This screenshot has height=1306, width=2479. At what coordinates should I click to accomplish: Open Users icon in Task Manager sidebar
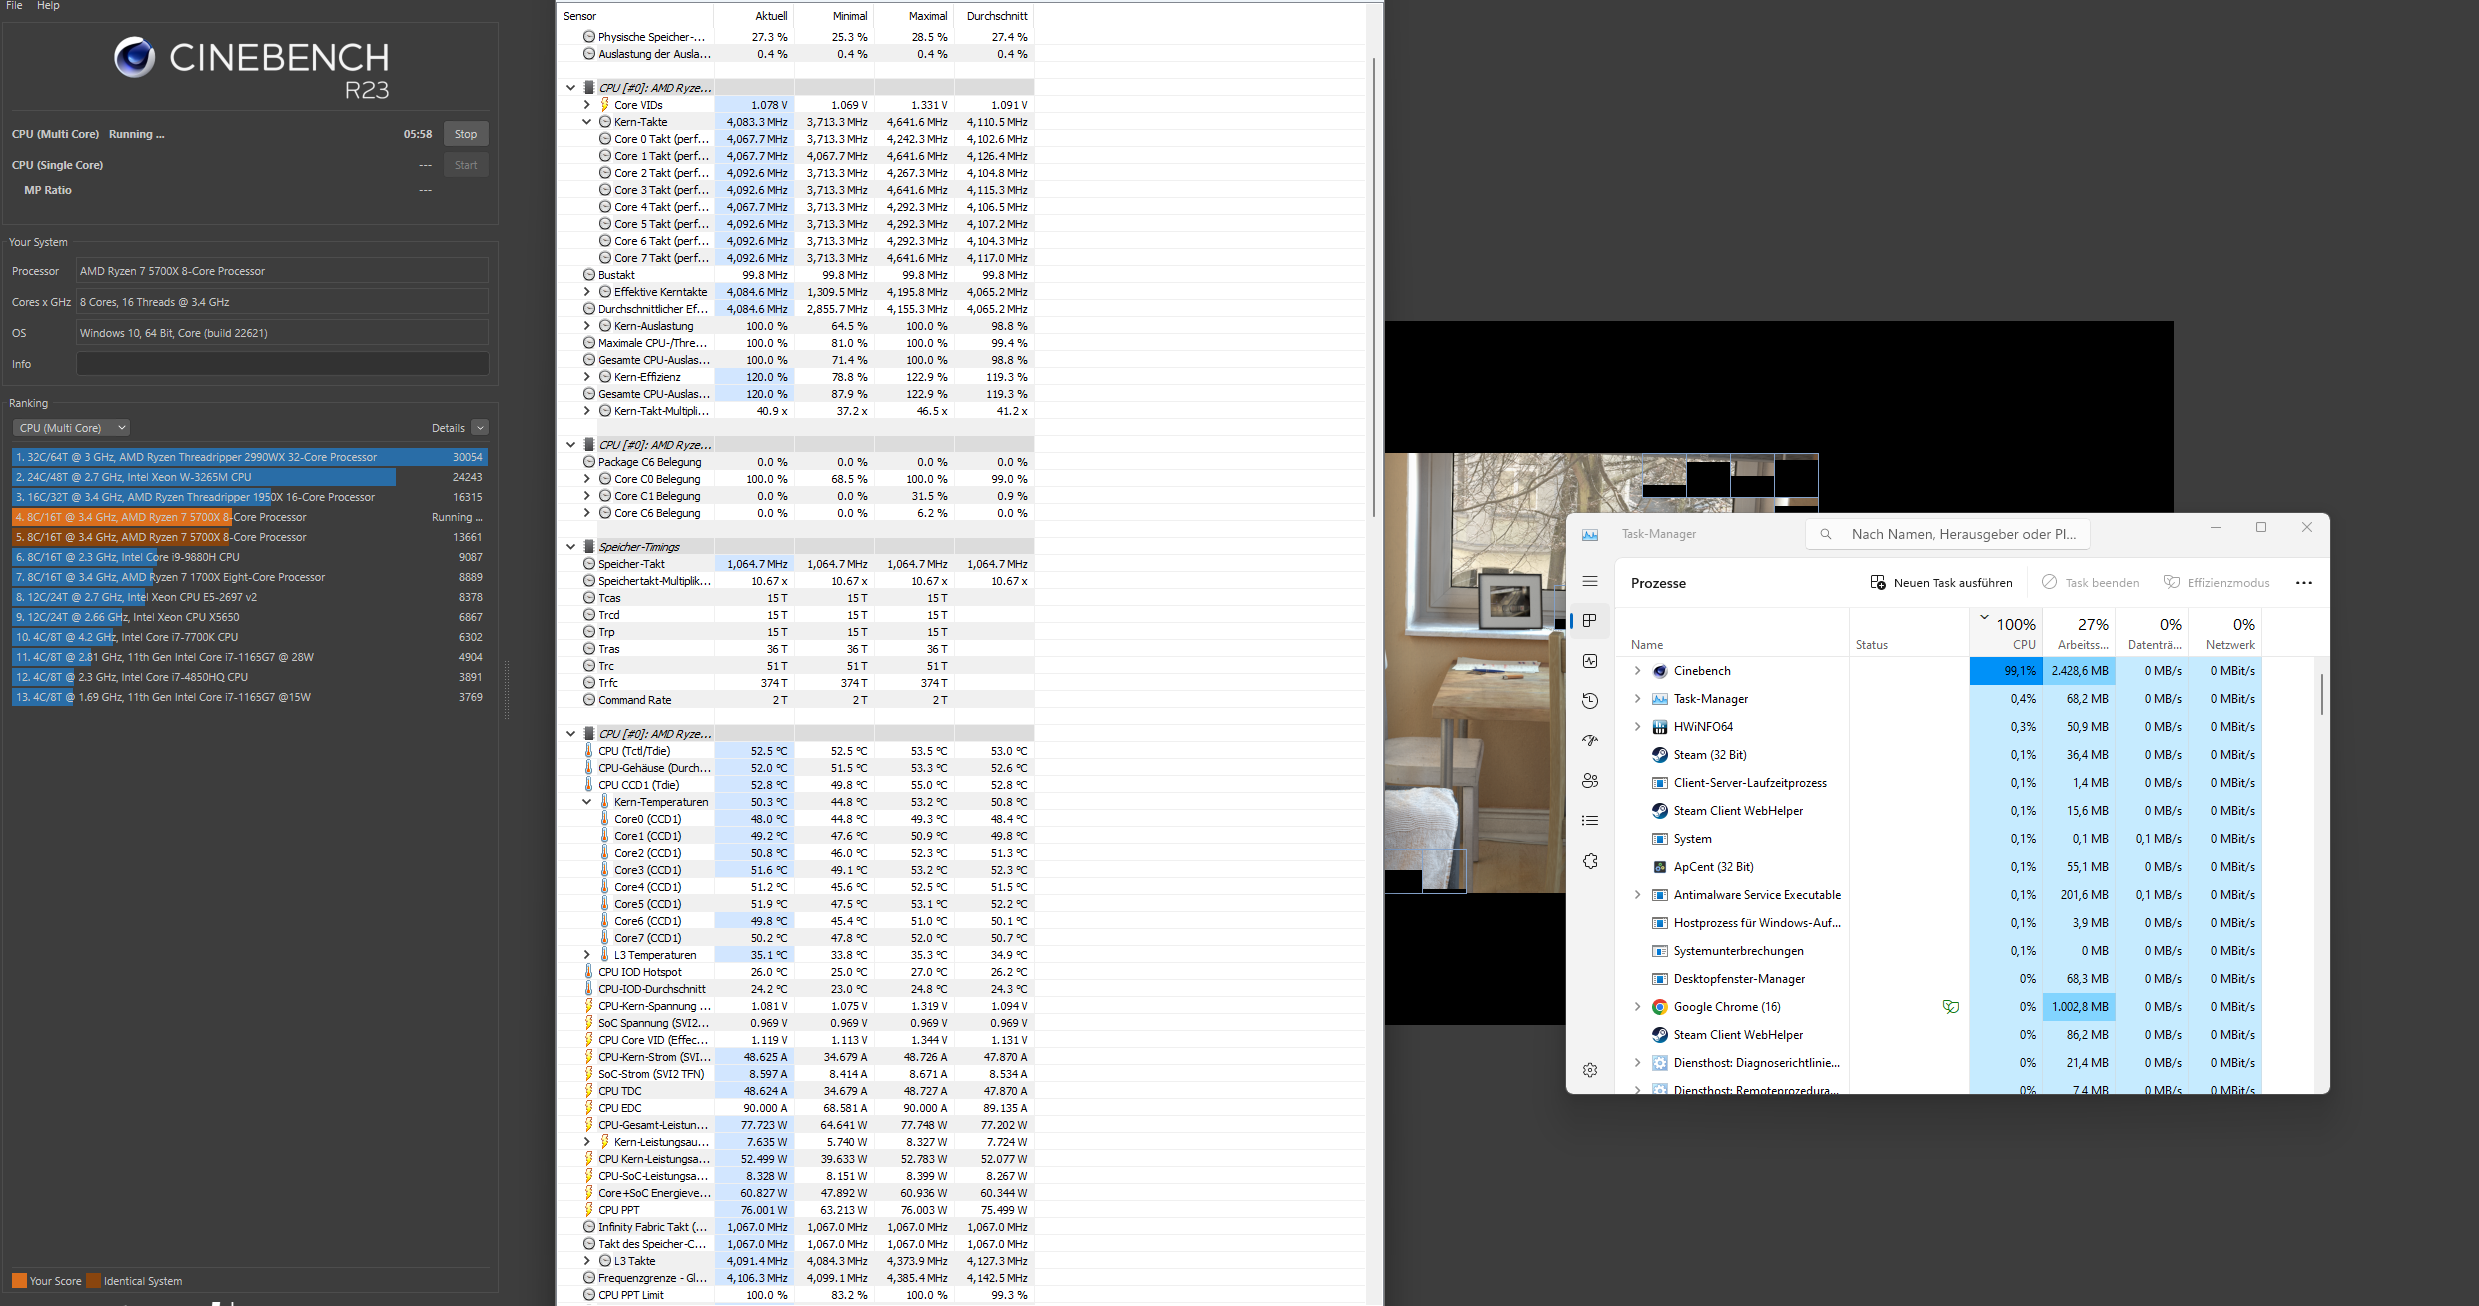point(1590,781)
